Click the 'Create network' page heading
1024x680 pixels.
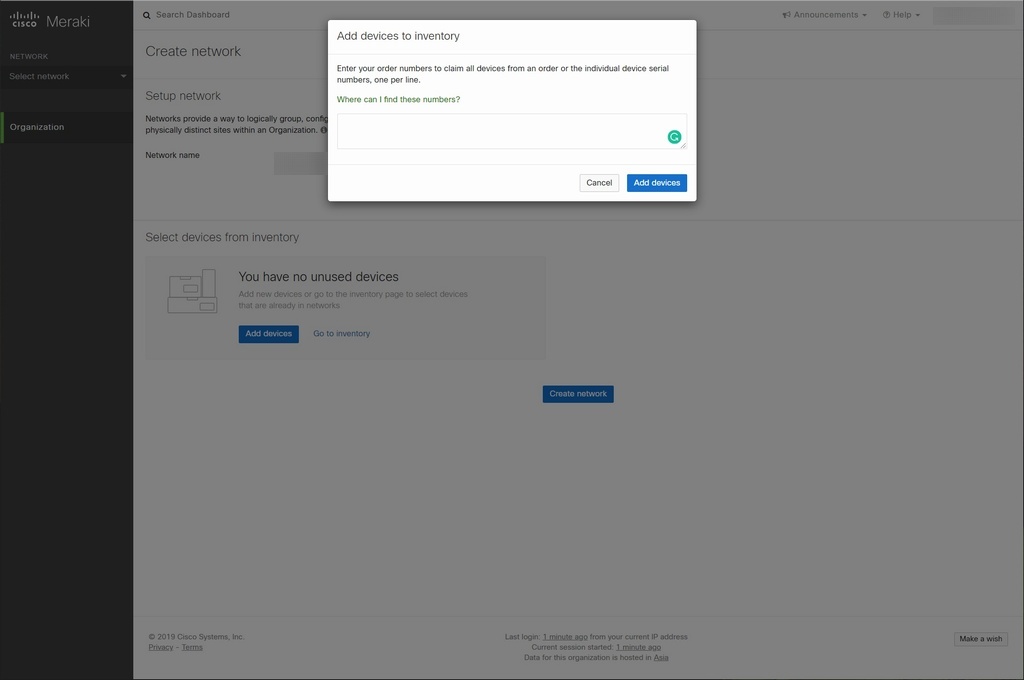(193, 52)
